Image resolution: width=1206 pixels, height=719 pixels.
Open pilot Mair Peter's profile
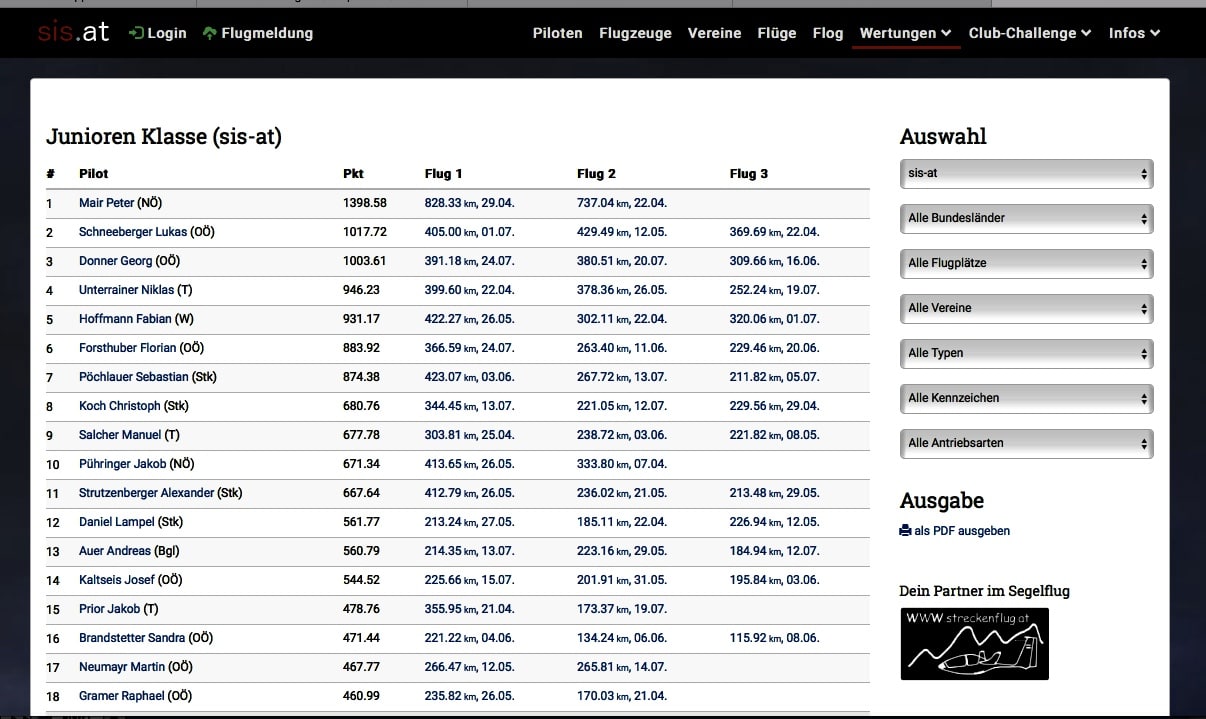[106, 203]
